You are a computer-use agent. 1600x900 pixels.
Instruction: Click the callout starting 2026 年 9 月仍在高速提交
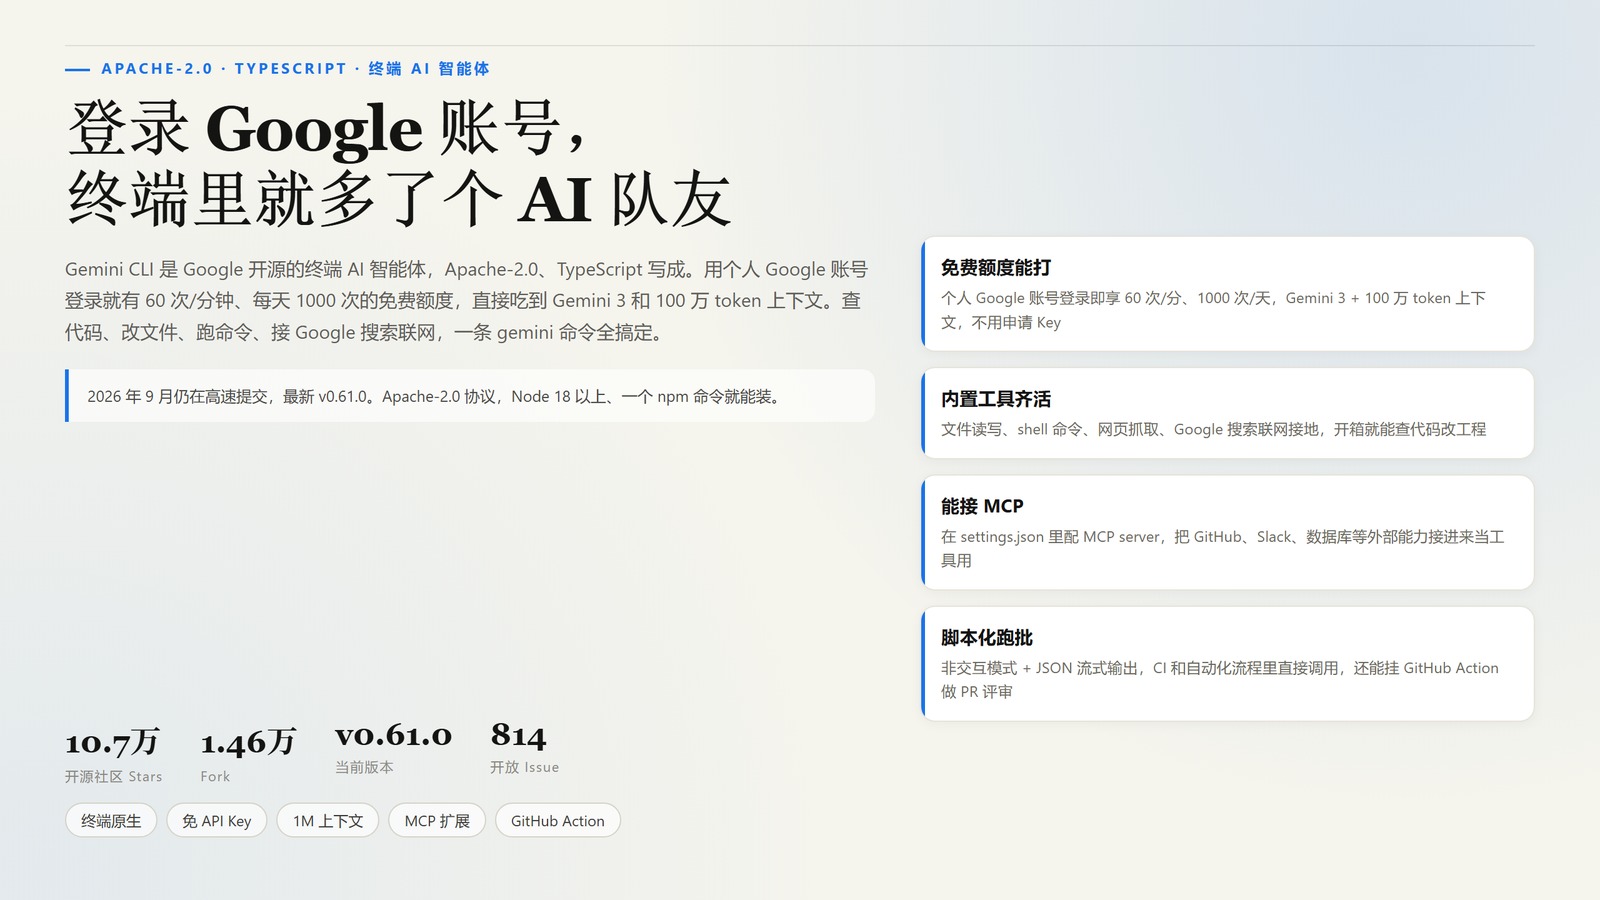coord(470,396)
